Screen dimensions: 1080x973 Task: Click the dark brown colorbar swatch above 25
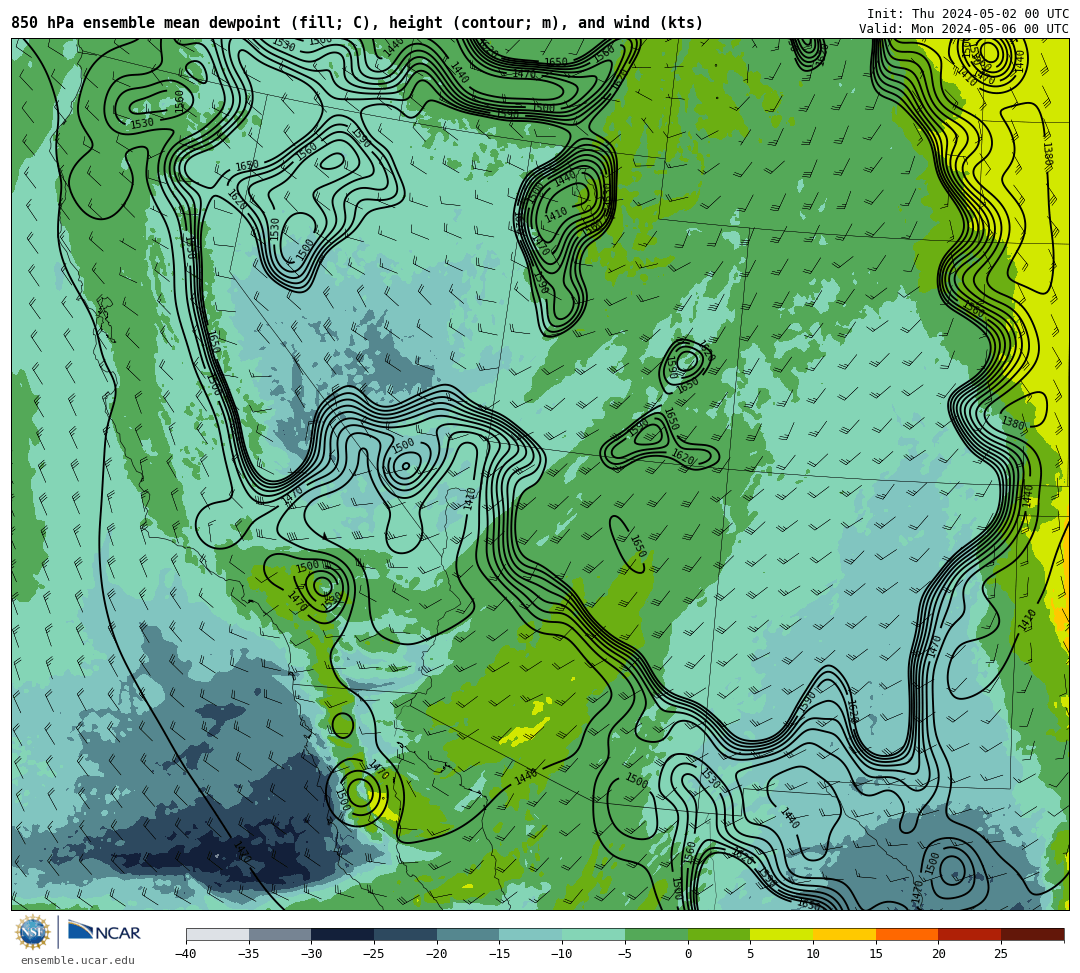pos(1032,934)
